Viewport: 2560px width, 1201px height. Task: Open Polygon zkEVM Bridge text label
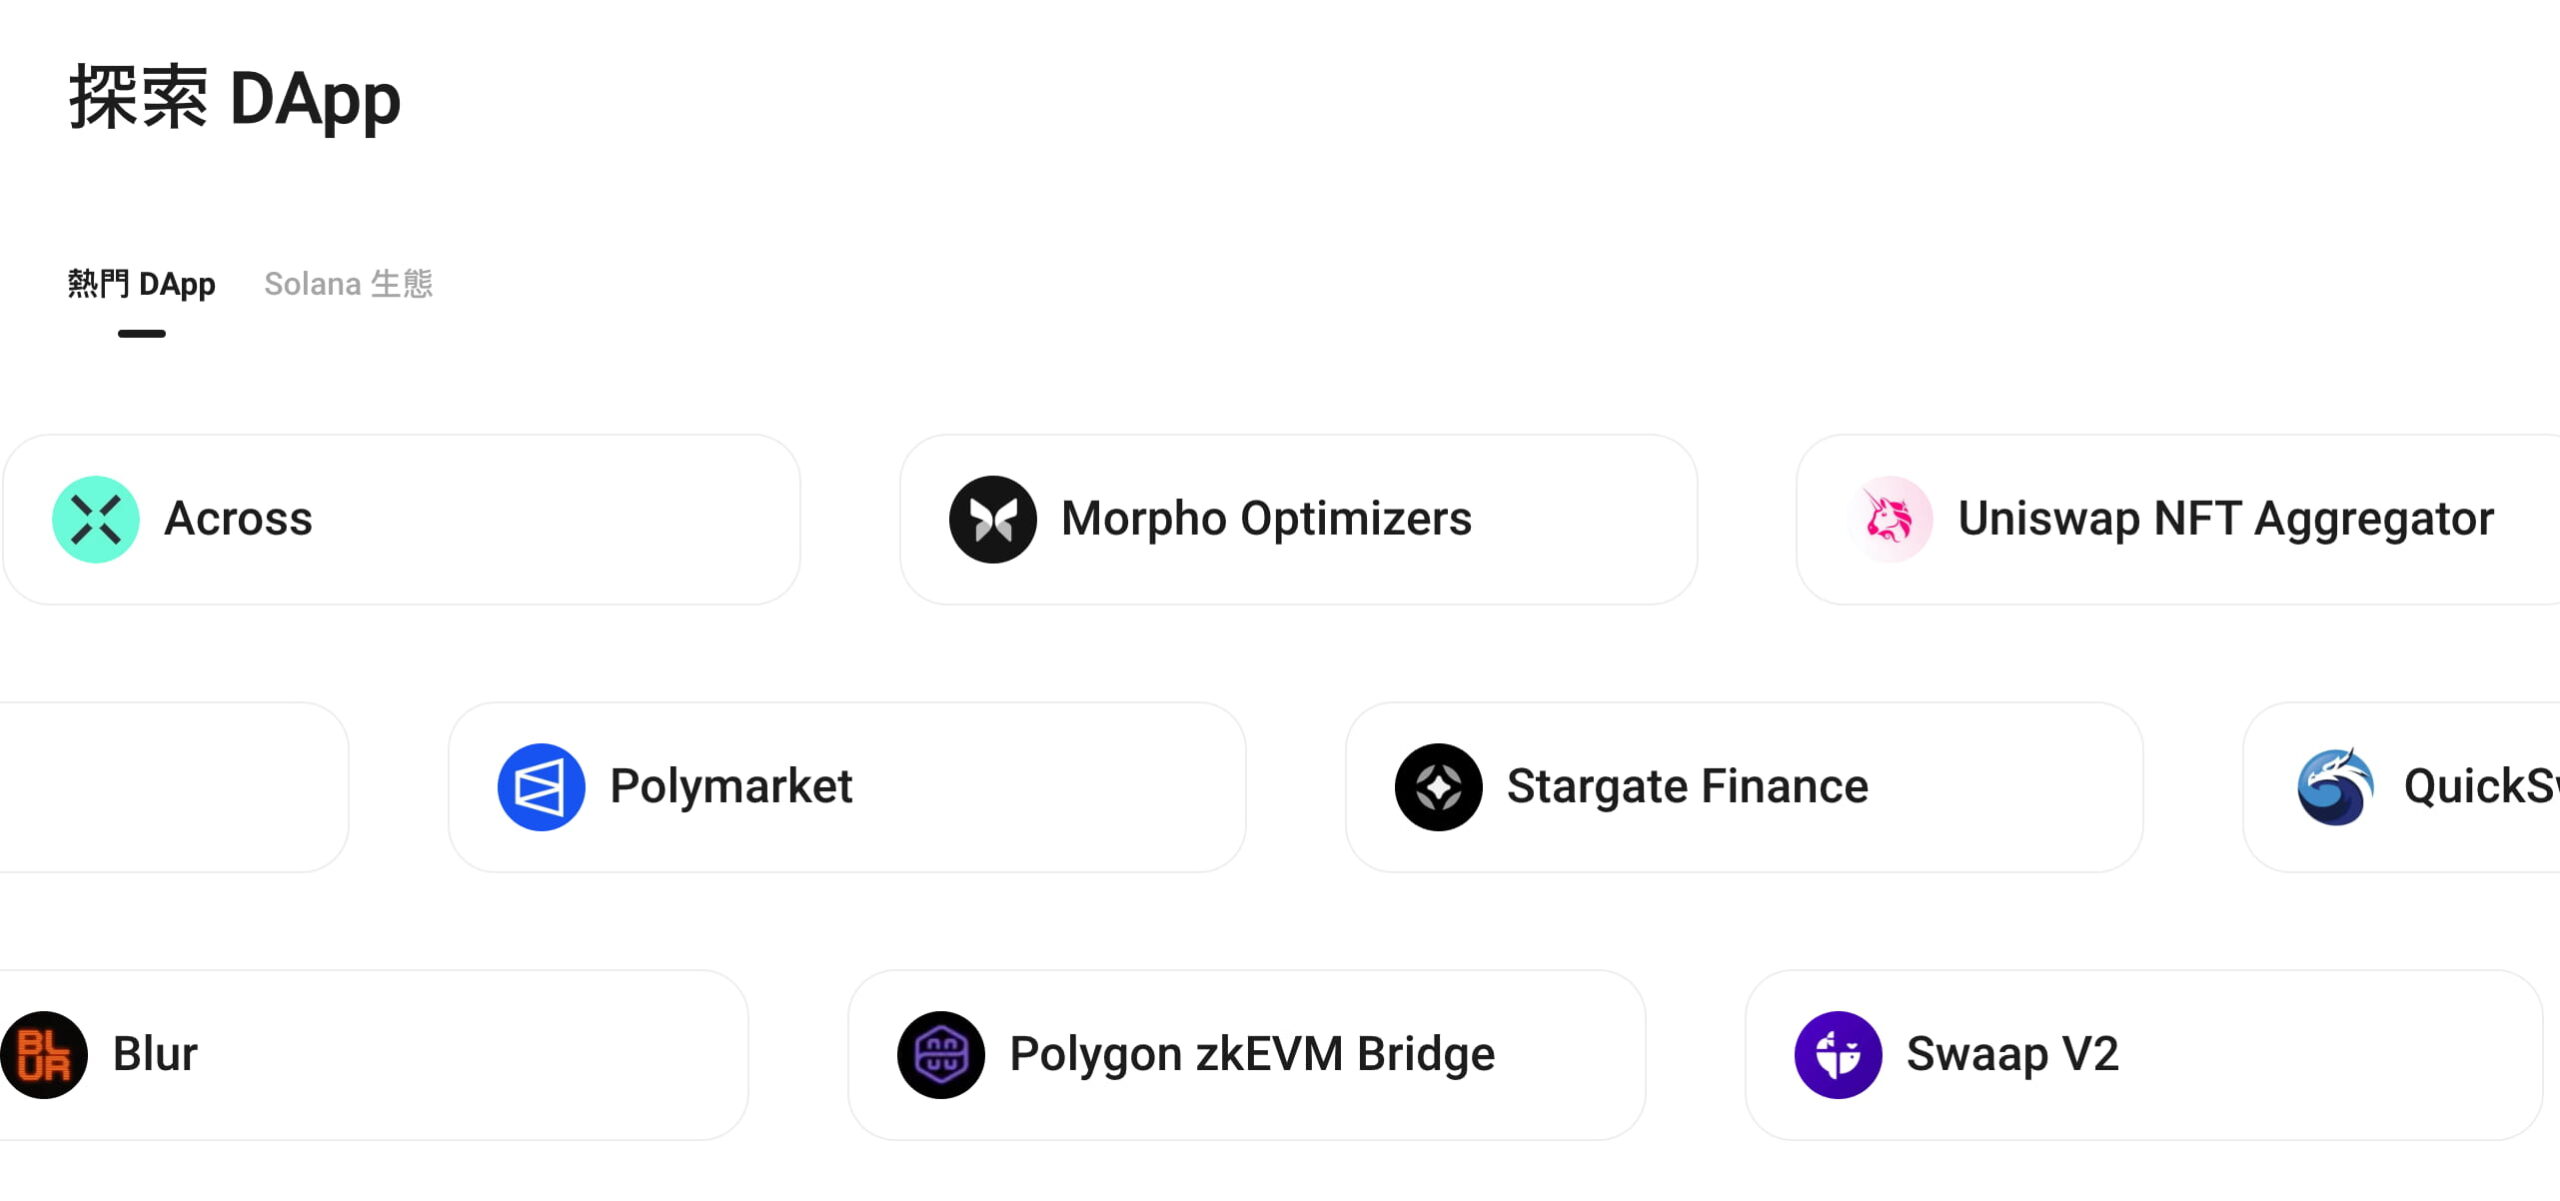[x=1252, y=1055]
